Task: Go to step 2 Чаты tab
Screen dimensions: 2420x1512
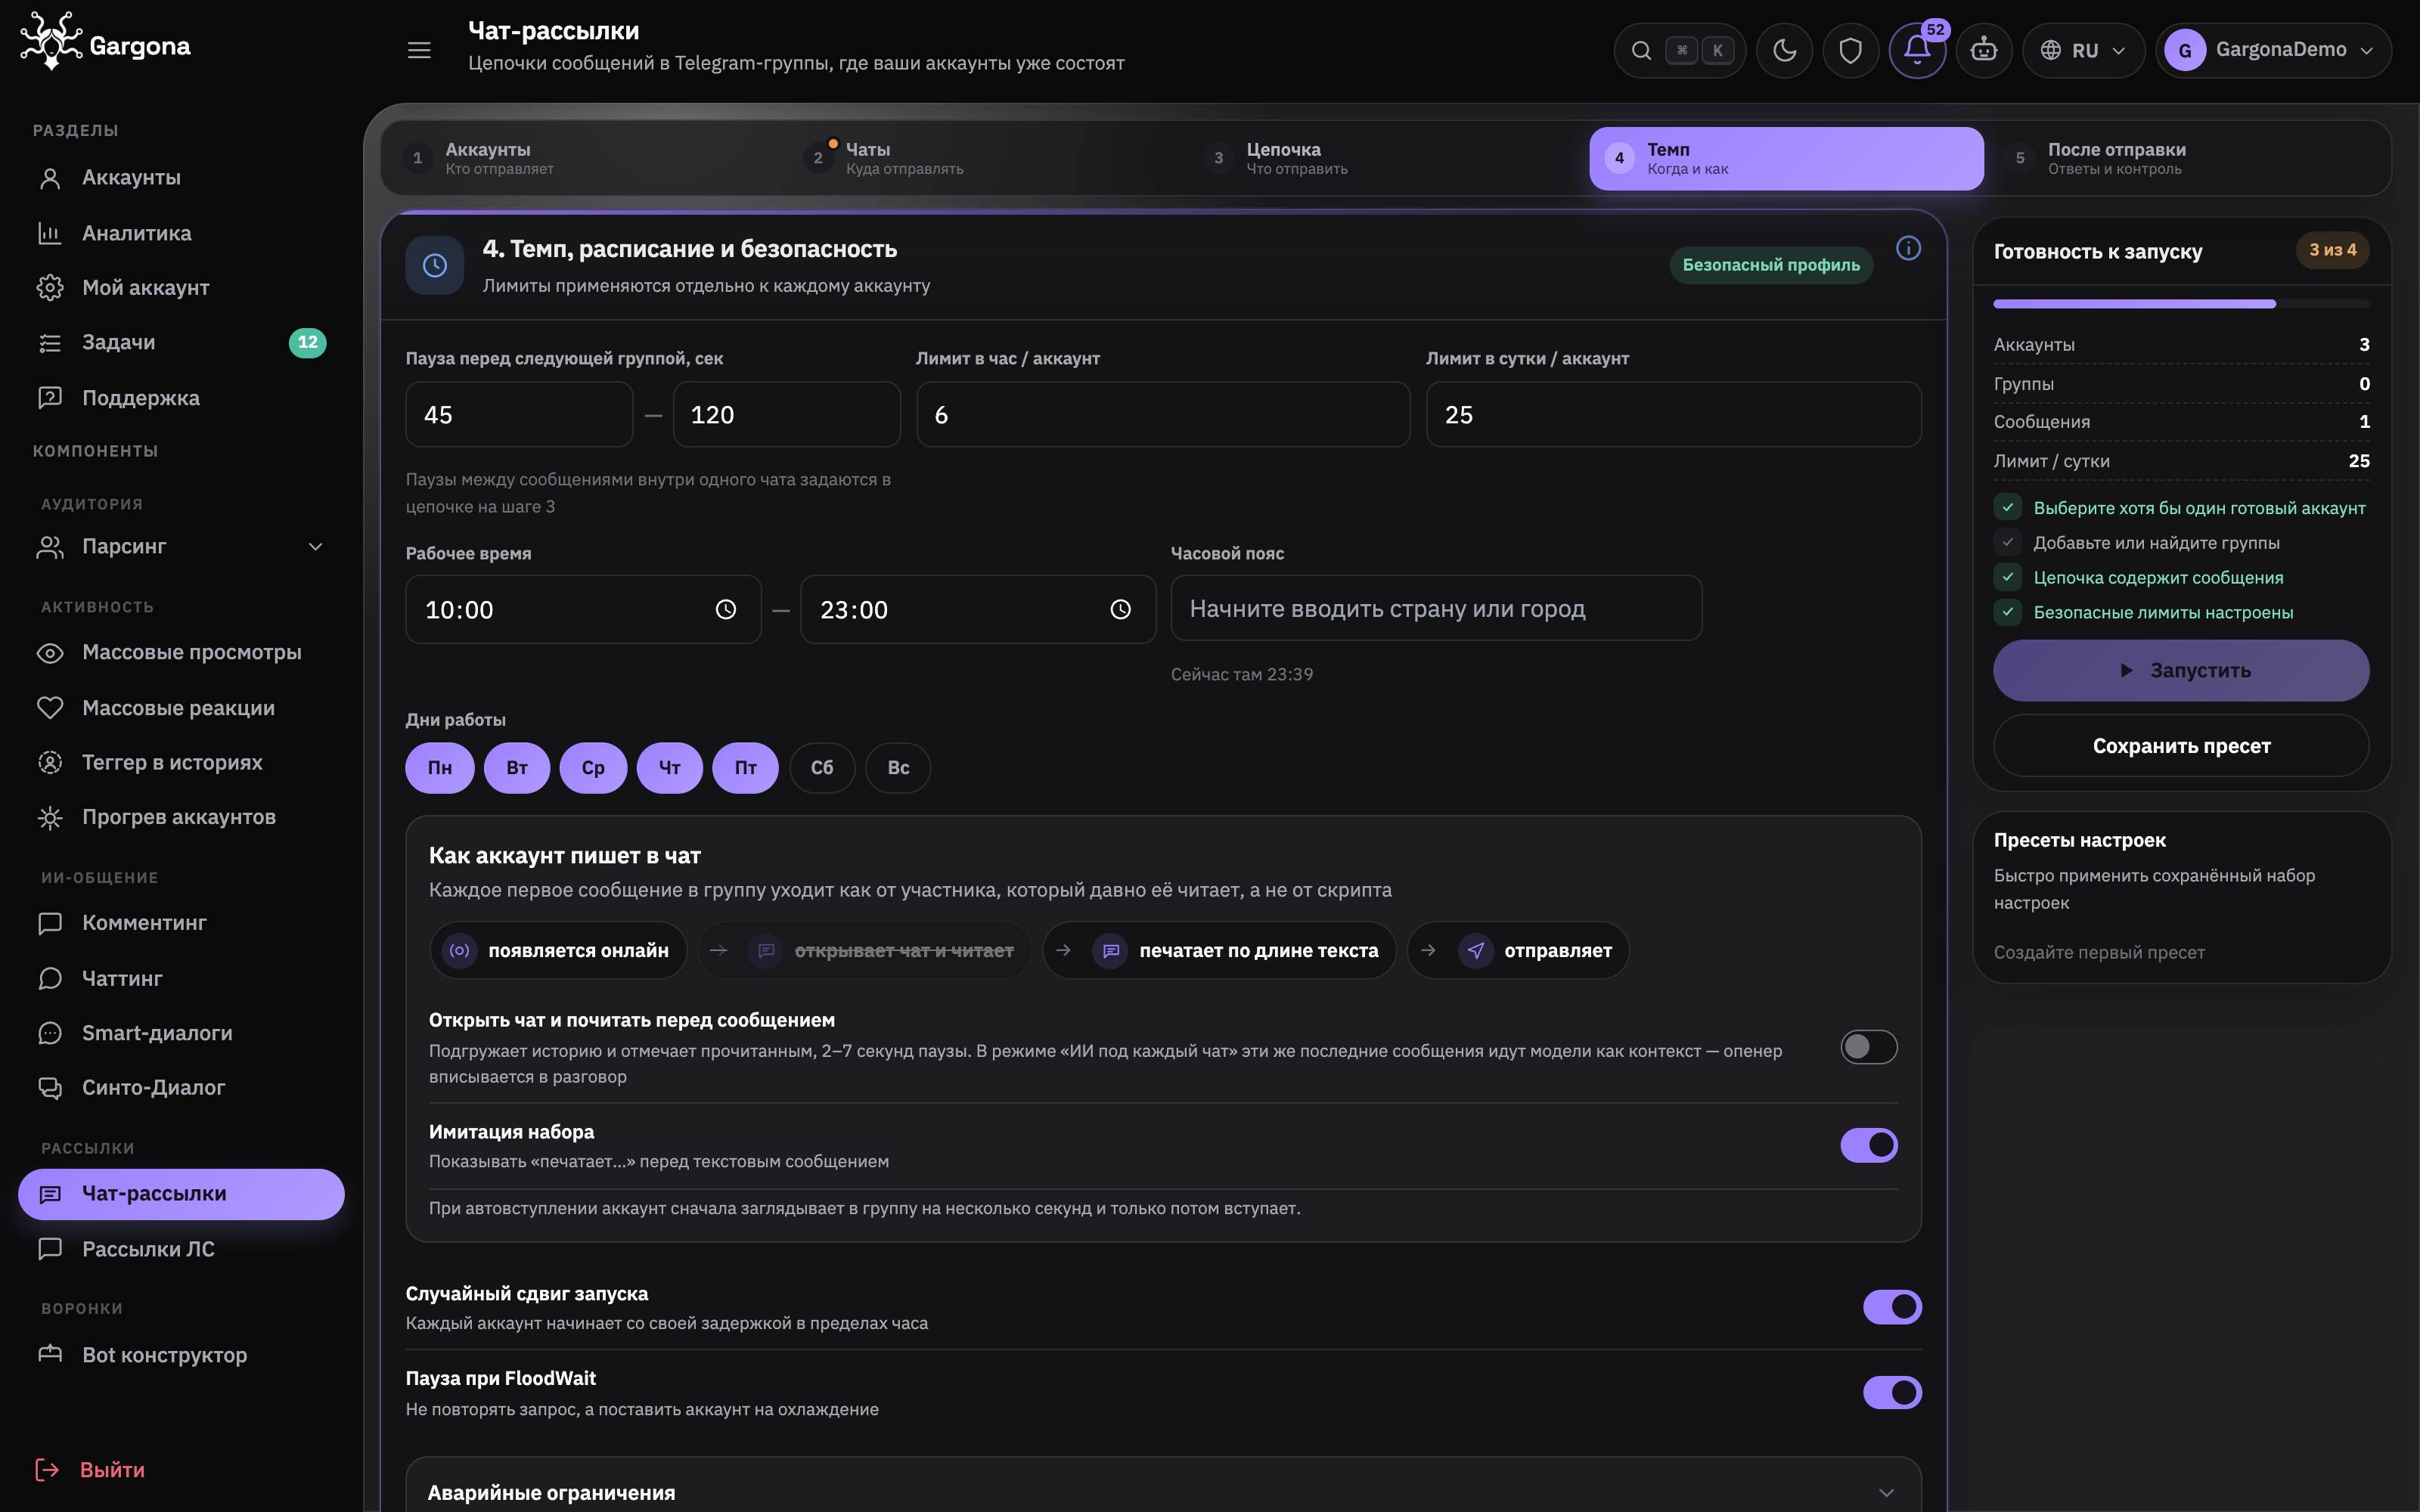Action: [985, 158]
